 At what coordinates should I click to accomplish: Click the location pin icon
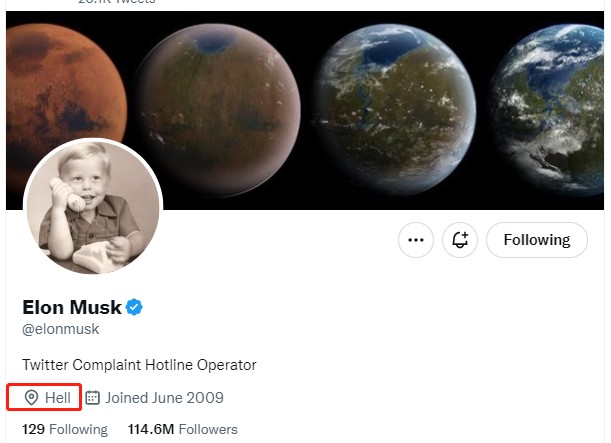click(31, 398)
